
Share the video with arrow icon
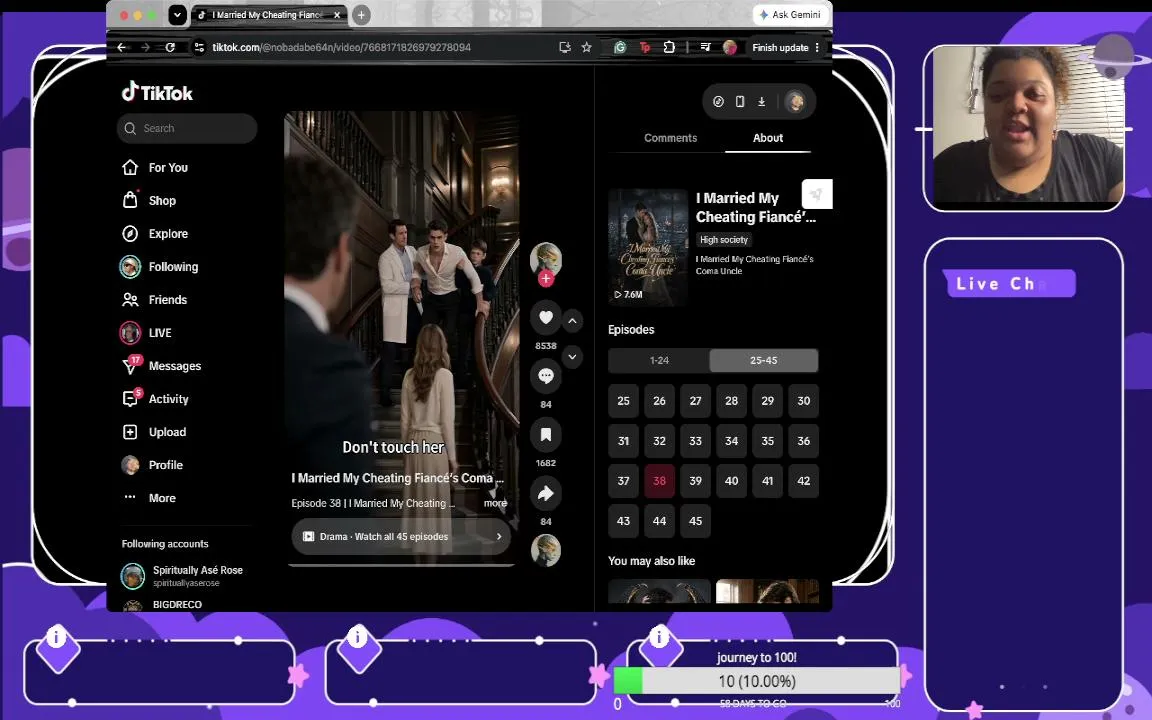tap(546, 494)
